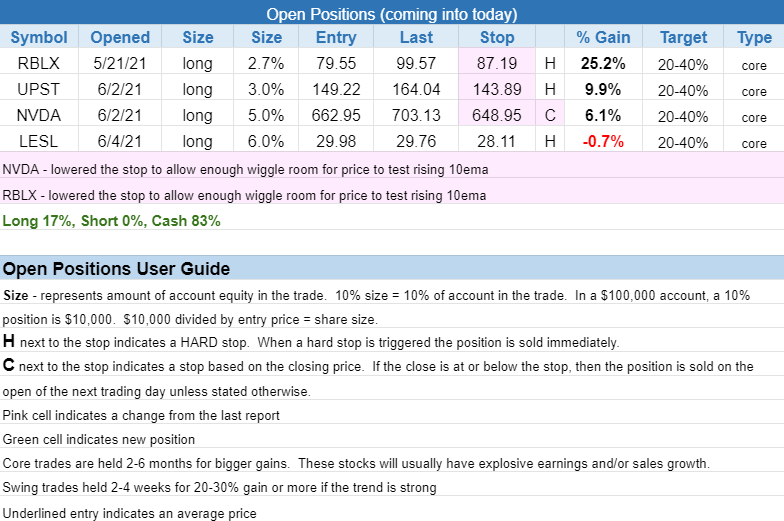Click the pink 87.19 stop cell

(497, 64)
